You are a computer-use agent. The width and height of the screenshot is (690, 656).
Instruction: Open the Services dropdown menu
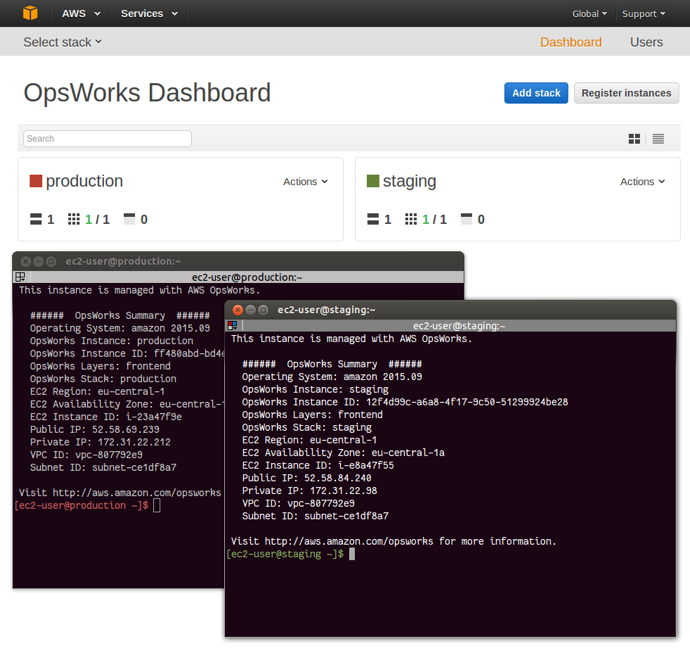point(149,14)
